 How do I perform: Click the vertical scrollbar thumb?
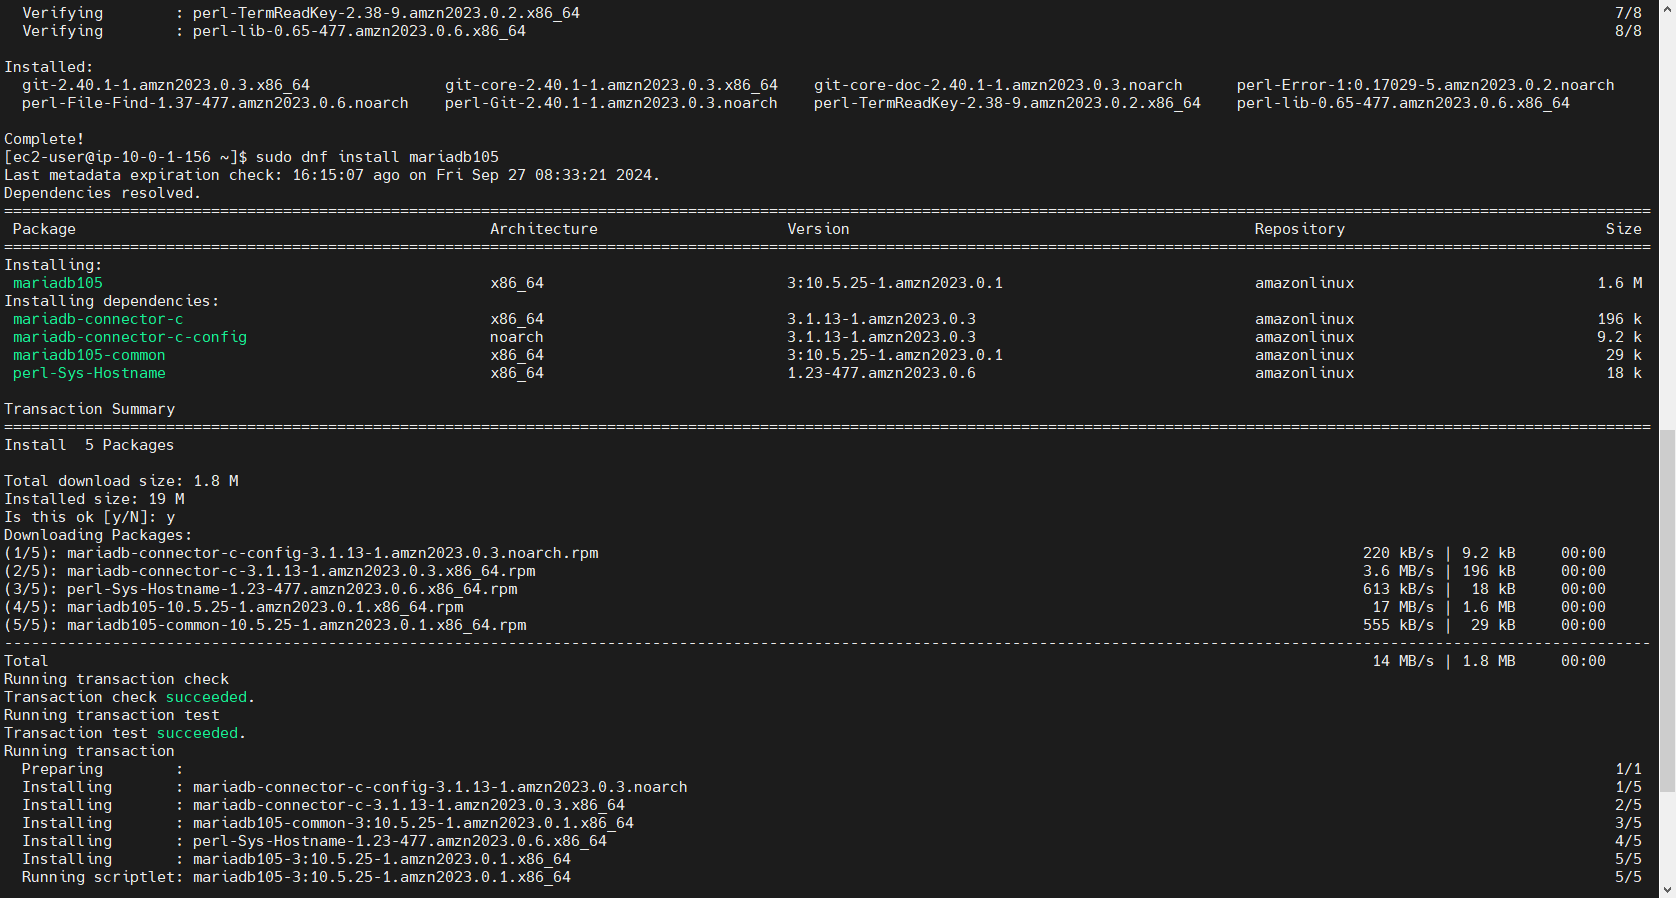(x=1667, y=650)
